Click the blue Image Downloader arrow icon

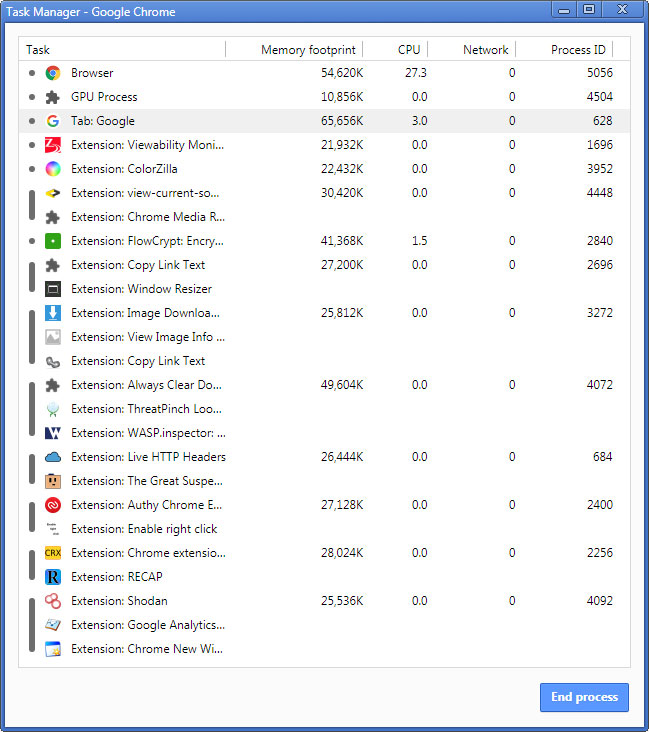point(53,313)
